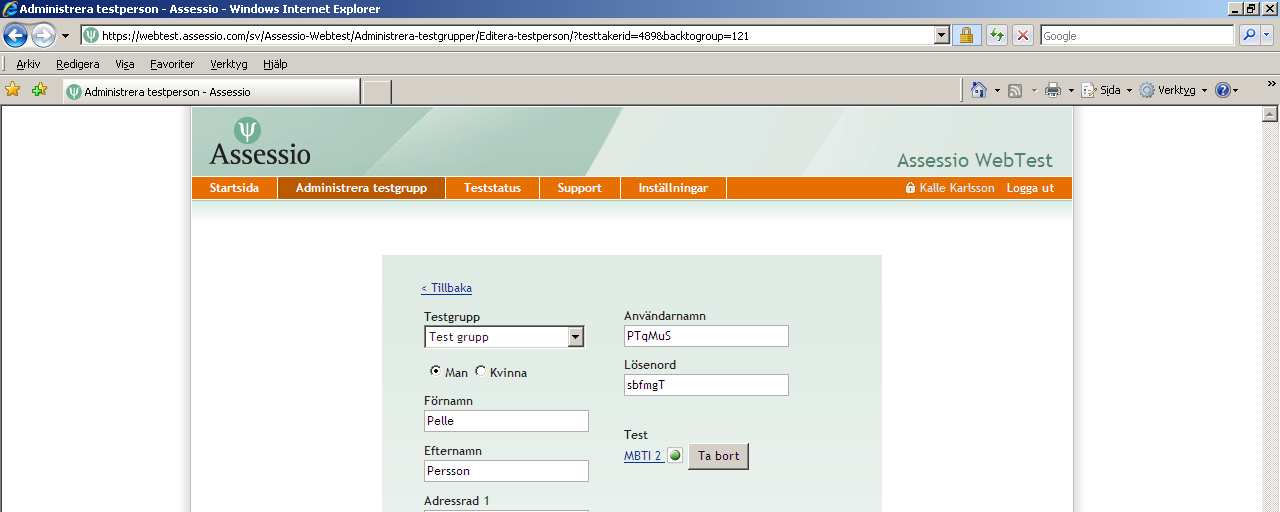
Task: Click the vertical scrollbar up arrow
Action: click(x=1270, y=114)
